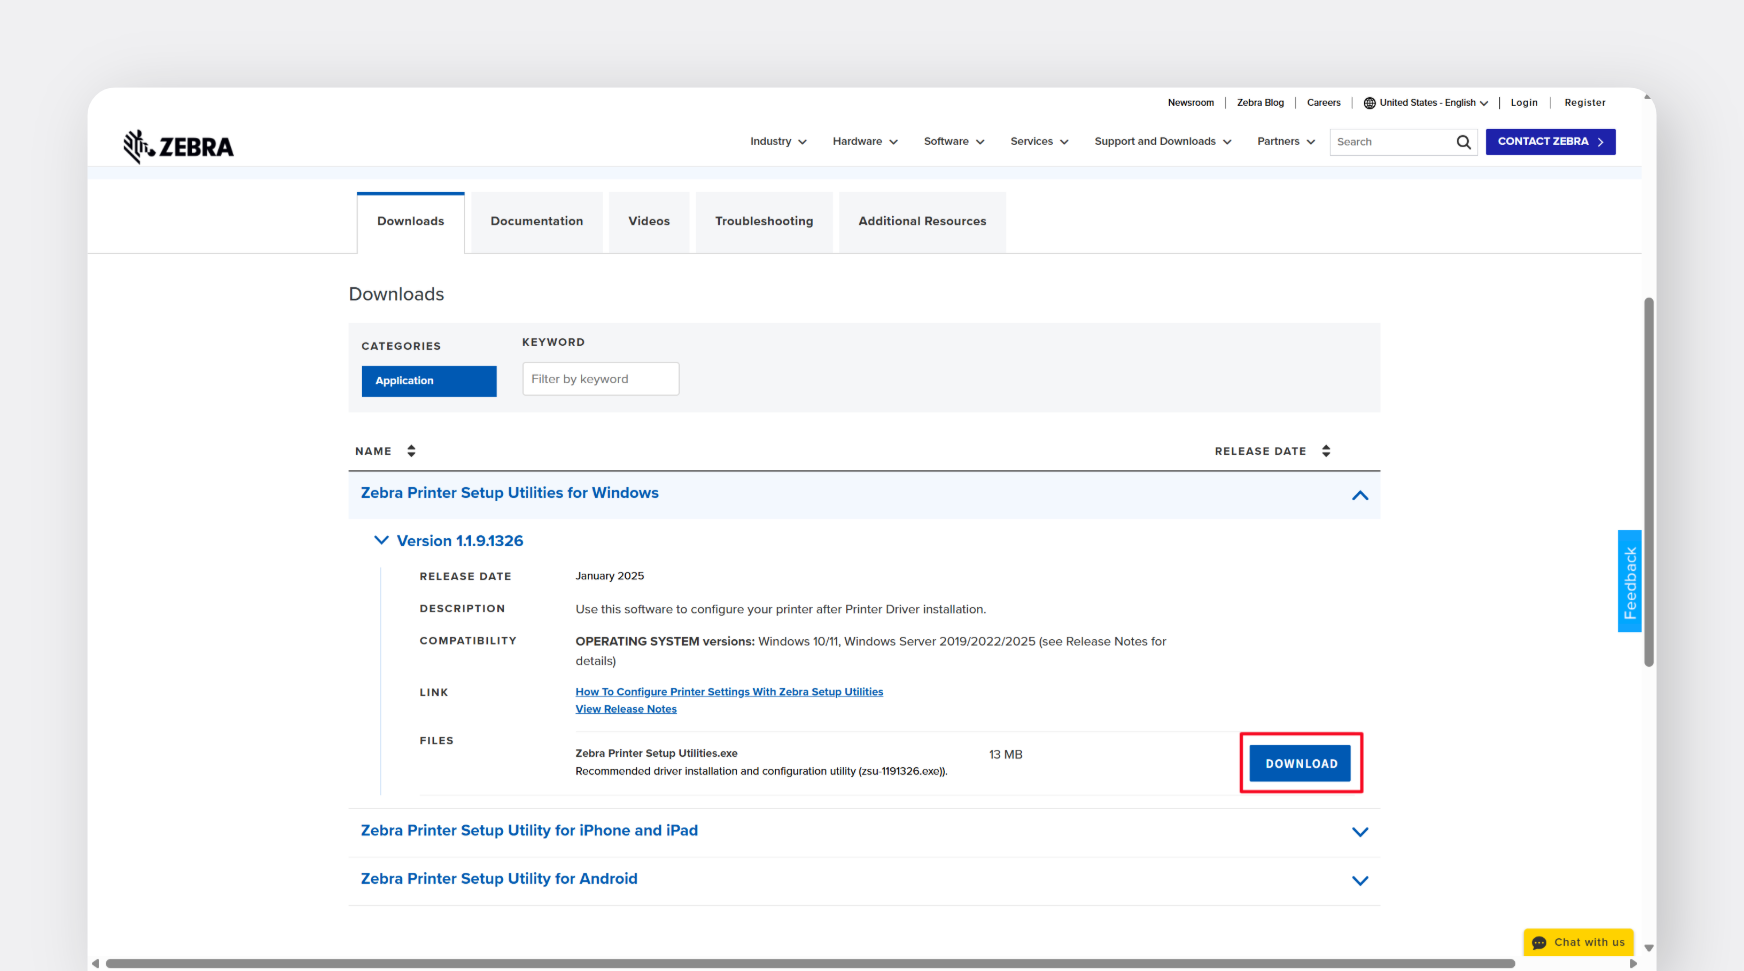Screen dimensions: 1744x971
Task: Click the search magnifier icon
Action: pyautogui.click(x=1463, y=142)
